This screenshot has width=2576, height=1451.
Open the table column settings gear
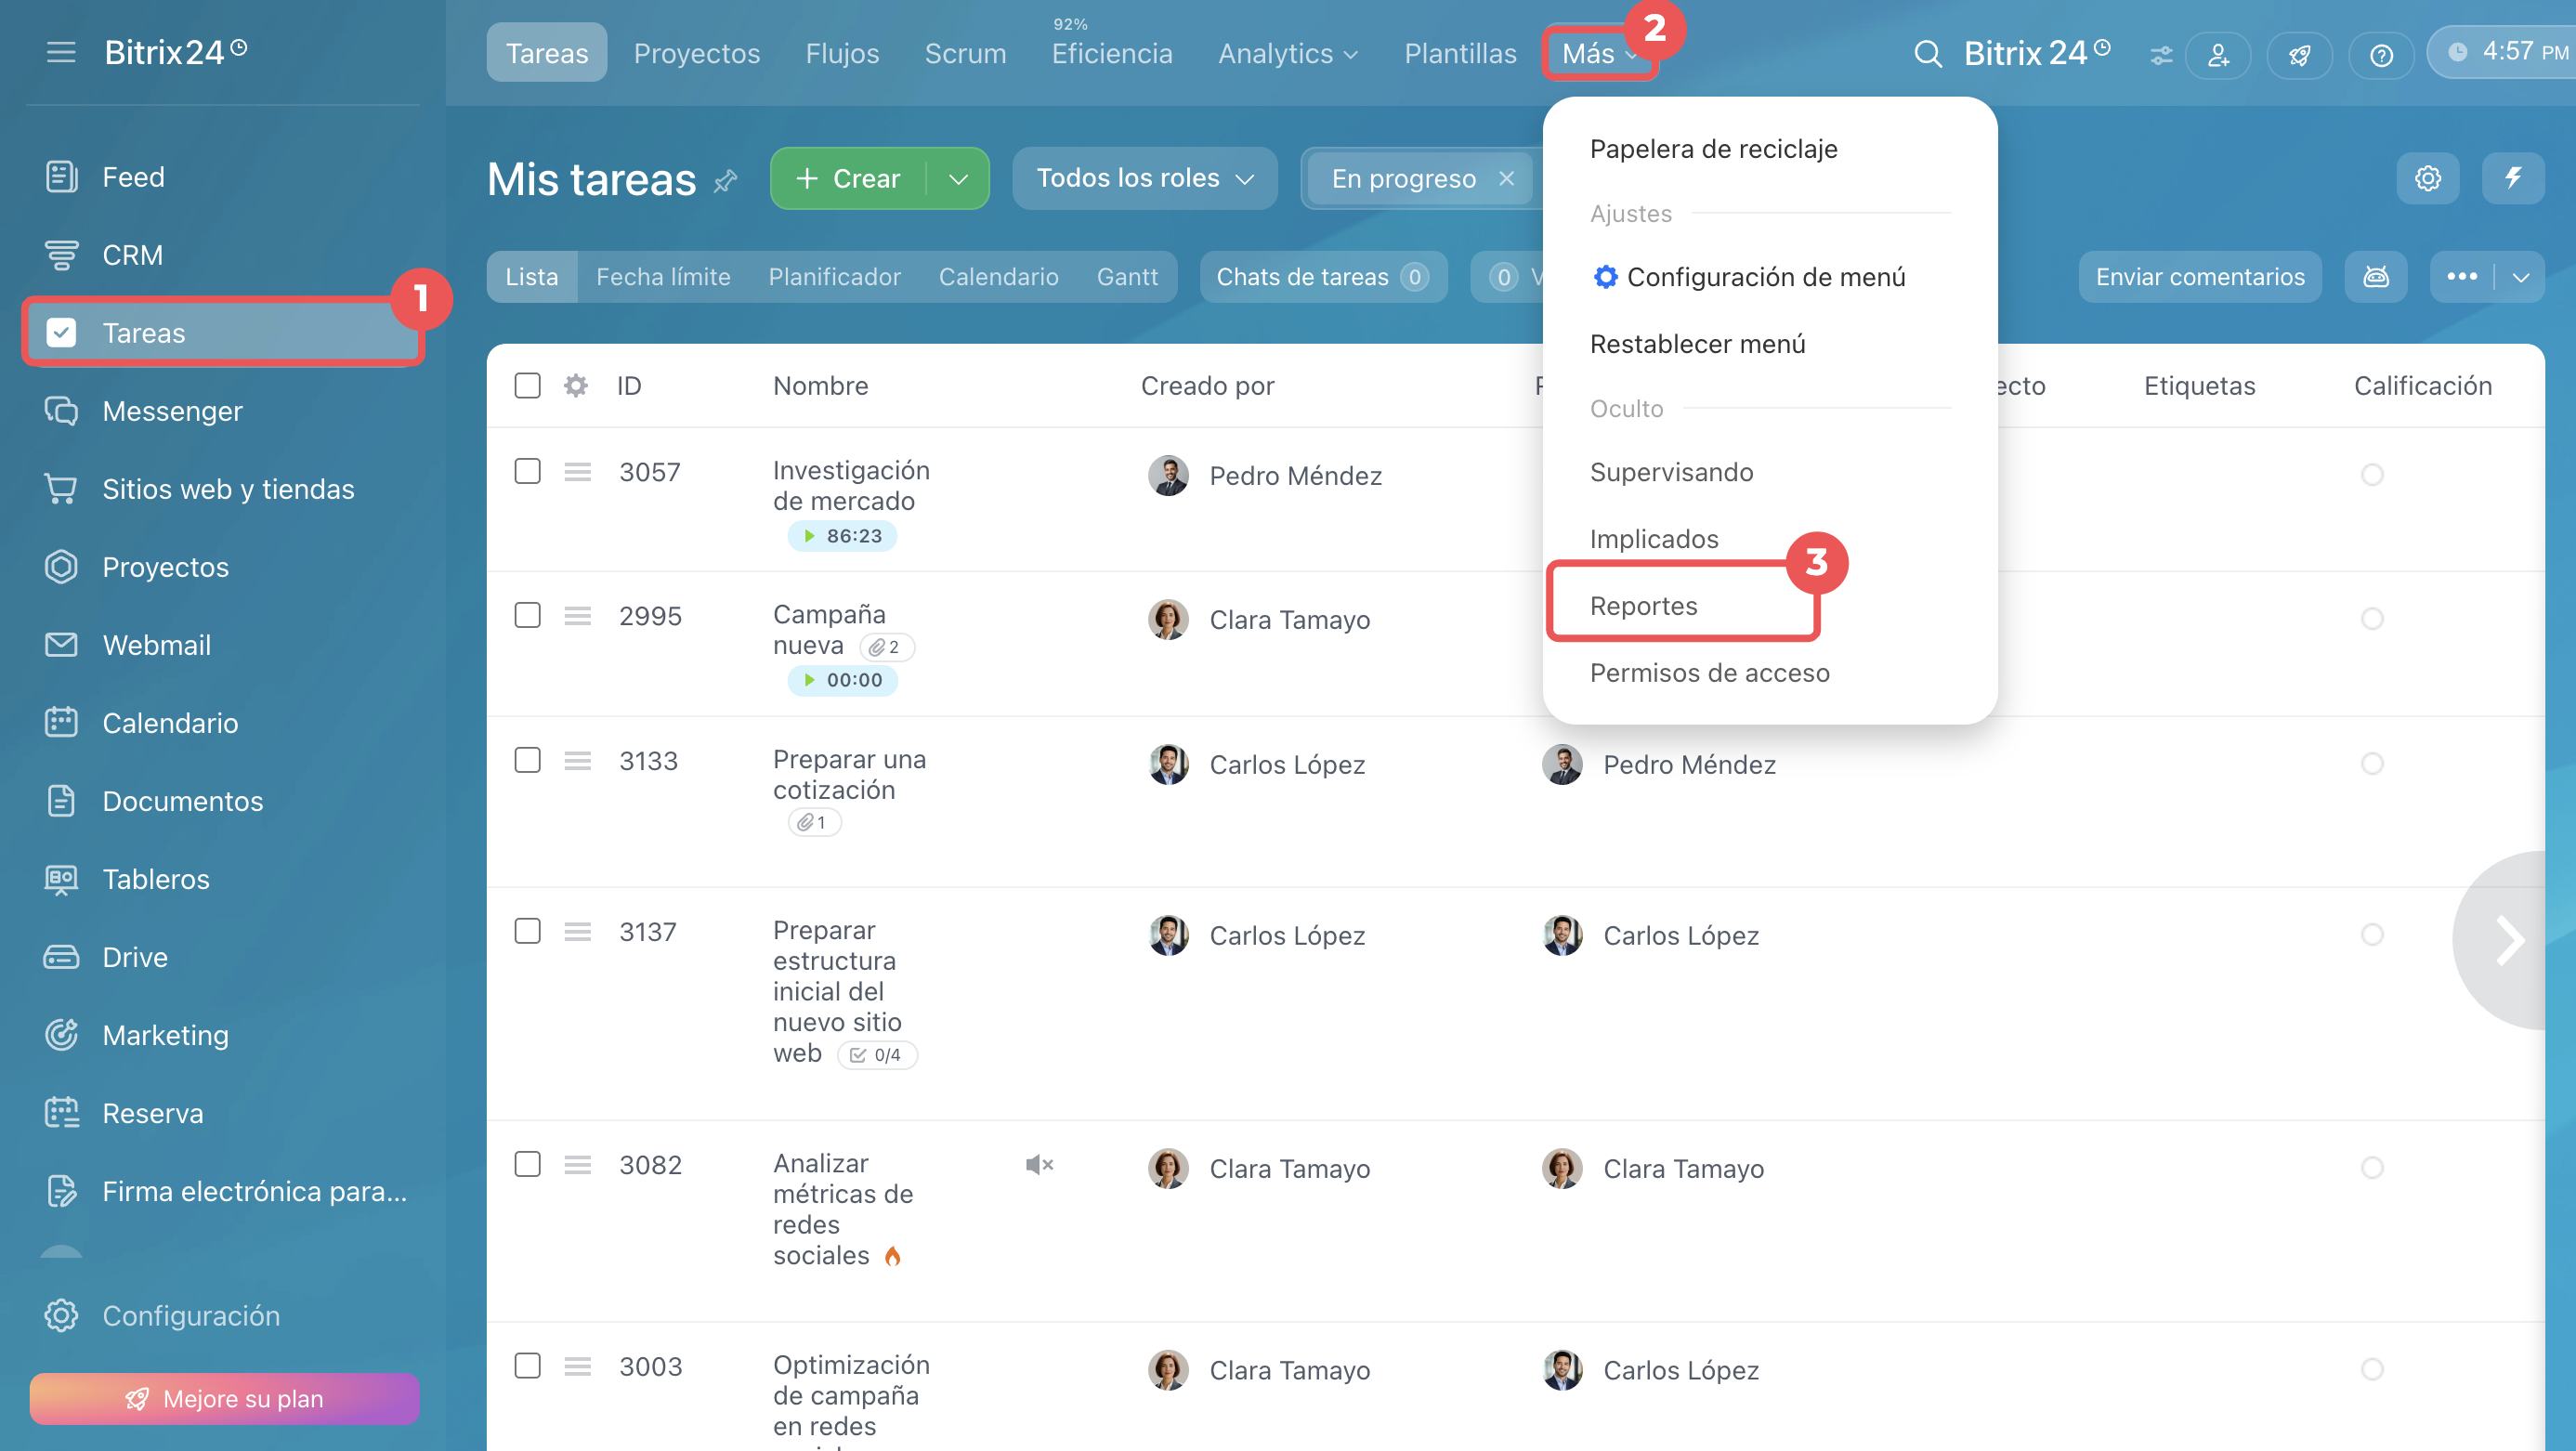pos(575,385)
